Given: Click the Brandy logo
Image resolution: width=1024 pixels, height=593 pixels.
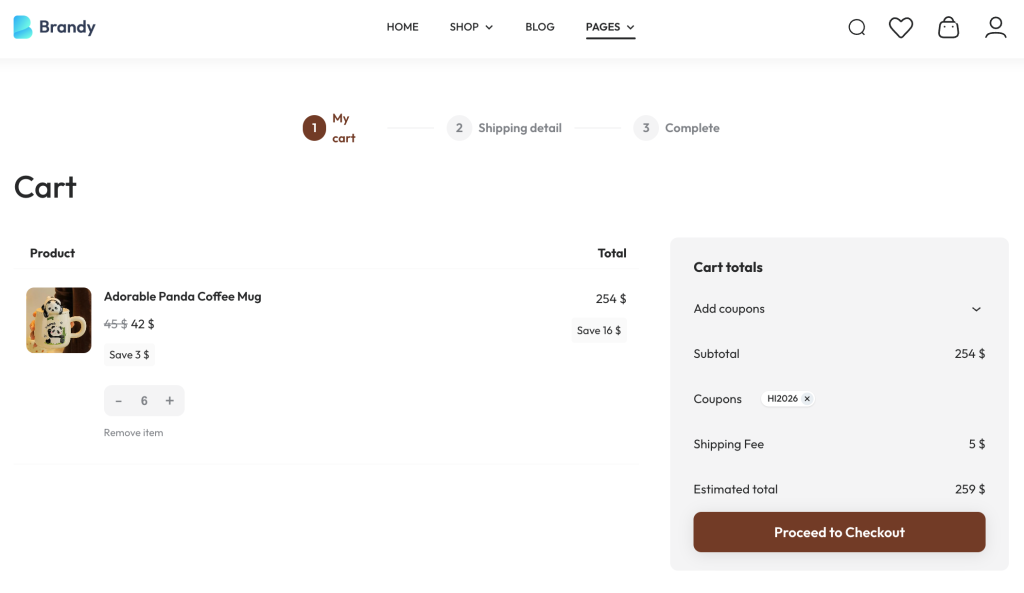Looking at the screenshot, I should click(x=55, y=27).
